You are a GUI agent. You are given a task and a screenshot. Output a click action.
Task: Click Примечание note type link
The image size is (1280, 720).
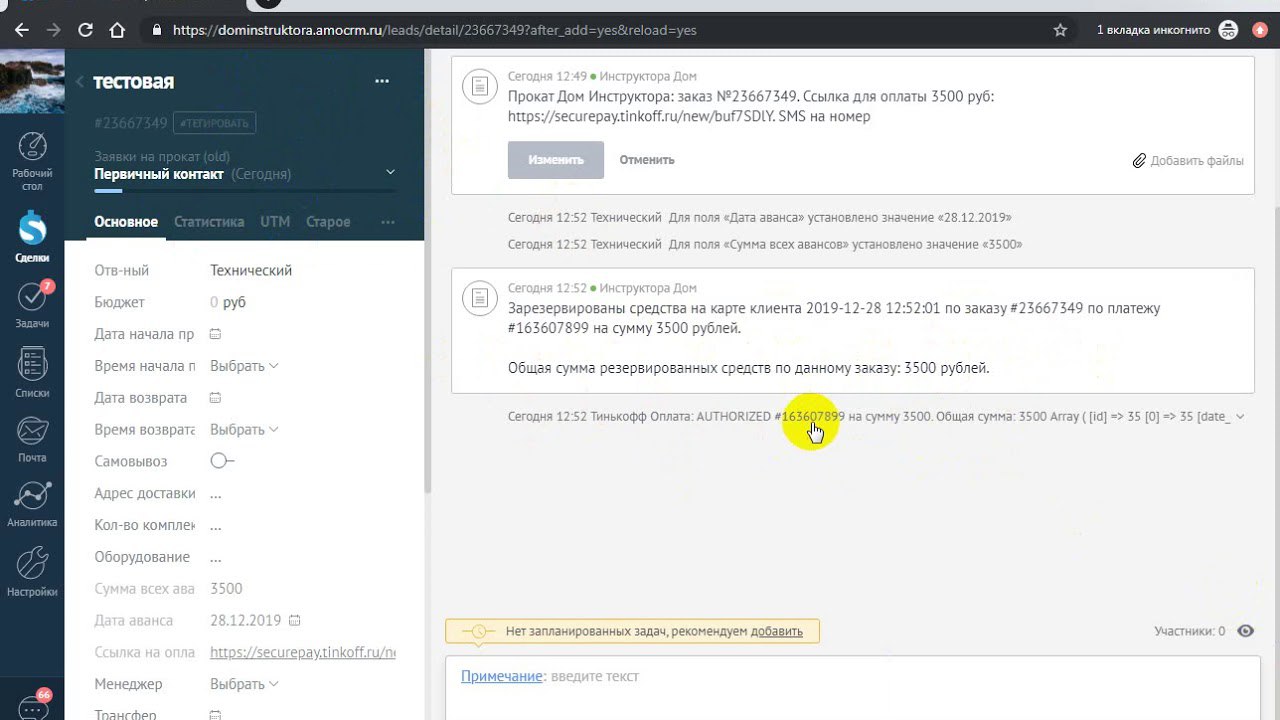coord(501,676)
